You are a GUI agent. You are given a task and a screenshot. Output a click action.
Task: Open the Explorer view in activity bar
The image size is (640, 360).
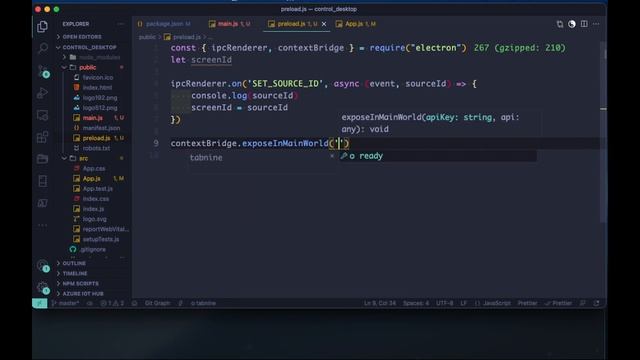pos(42,27)
